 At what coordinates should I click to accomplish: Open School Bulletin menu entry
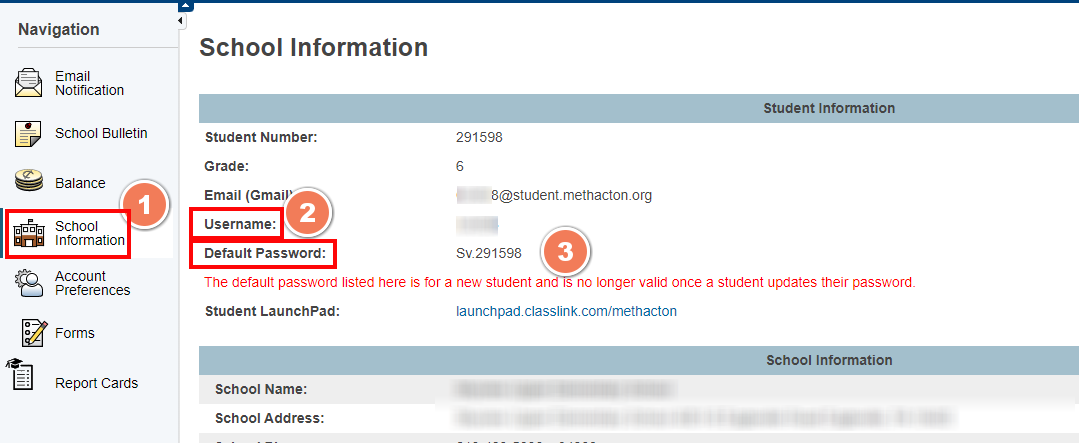(101, 133)
